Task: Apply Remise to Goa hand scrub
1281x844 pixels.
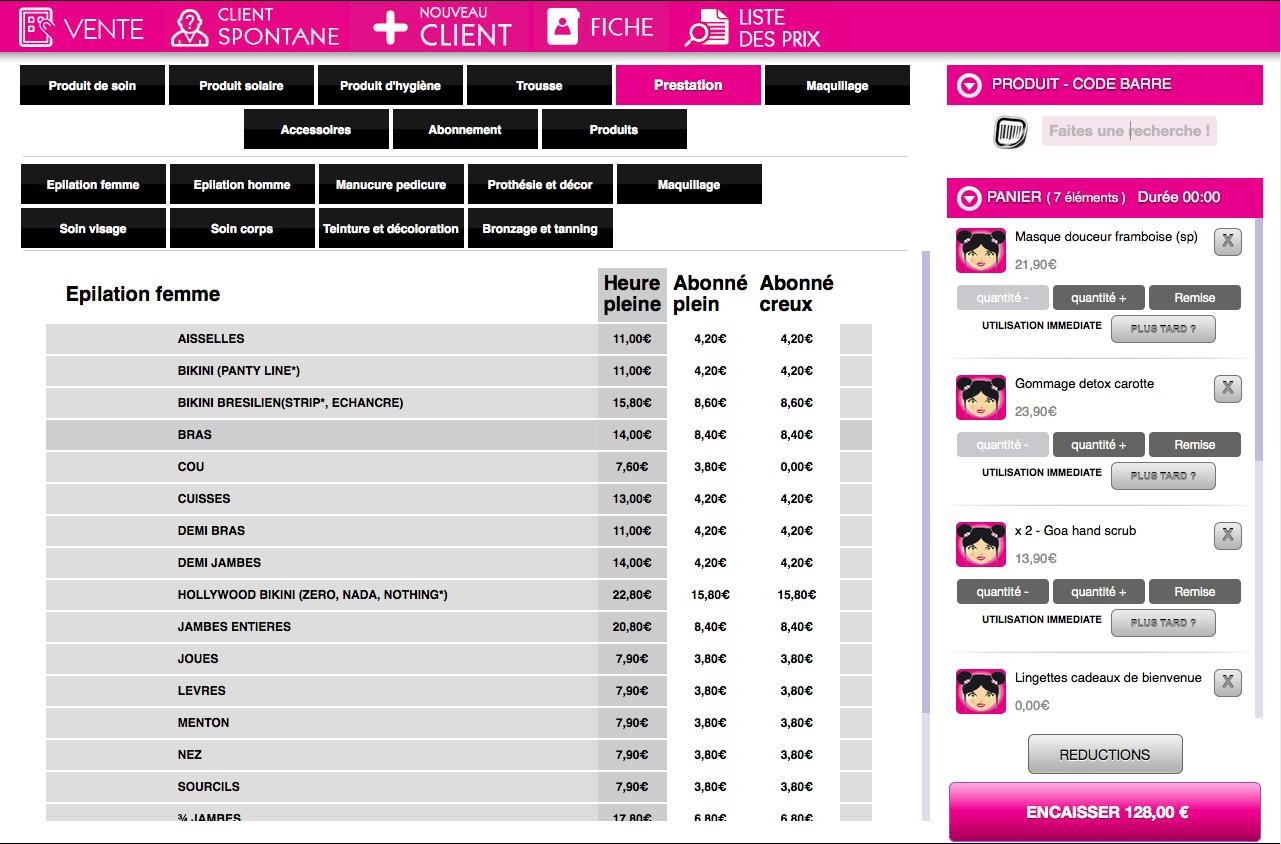Action: pos(1195,591)
